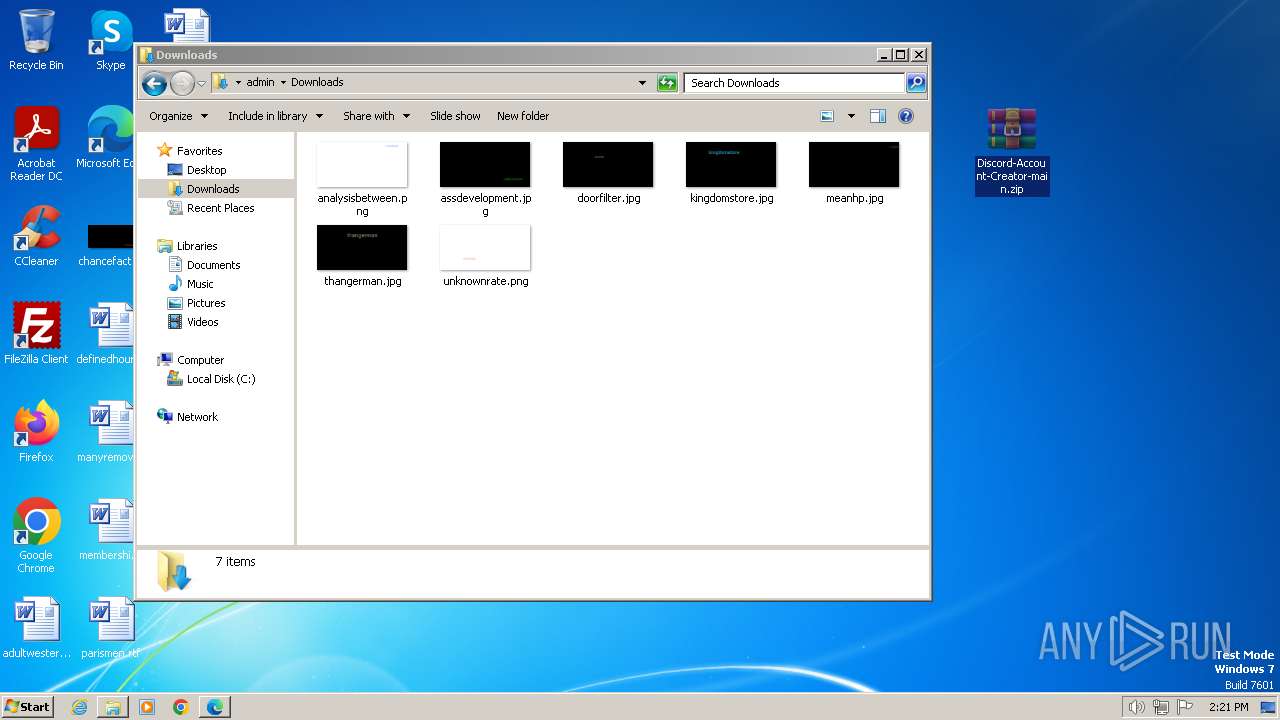Image resolution: width=1280 pixels, height=720 pixels.
Task: Launch Chrome from the taskbar
Action: click(x=181, y=707)
